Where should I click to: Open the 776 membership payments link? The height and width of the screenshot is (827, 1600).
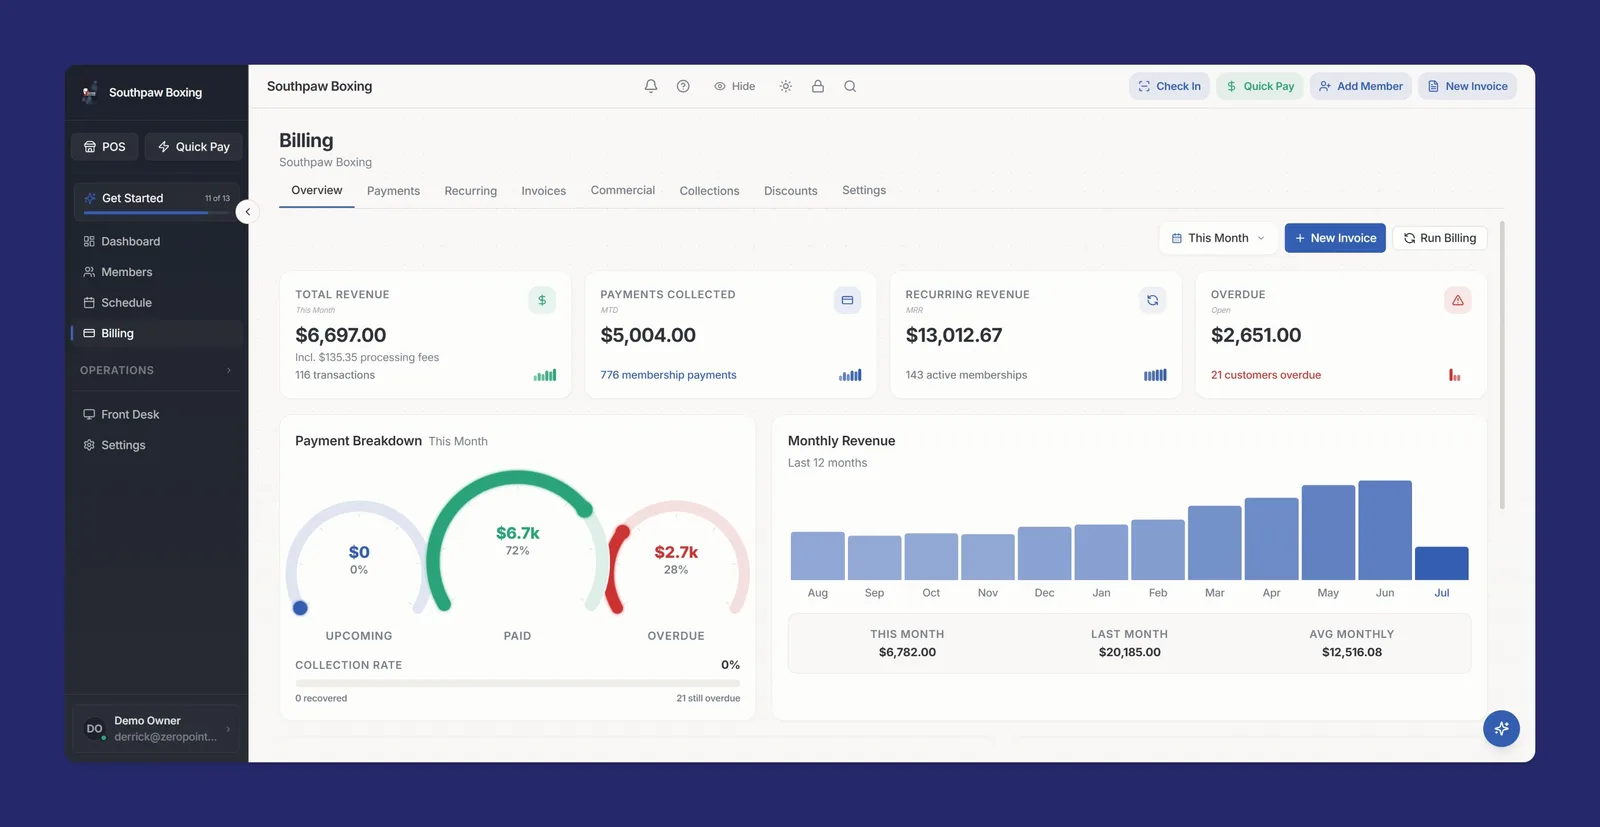(x=668, y=375)
